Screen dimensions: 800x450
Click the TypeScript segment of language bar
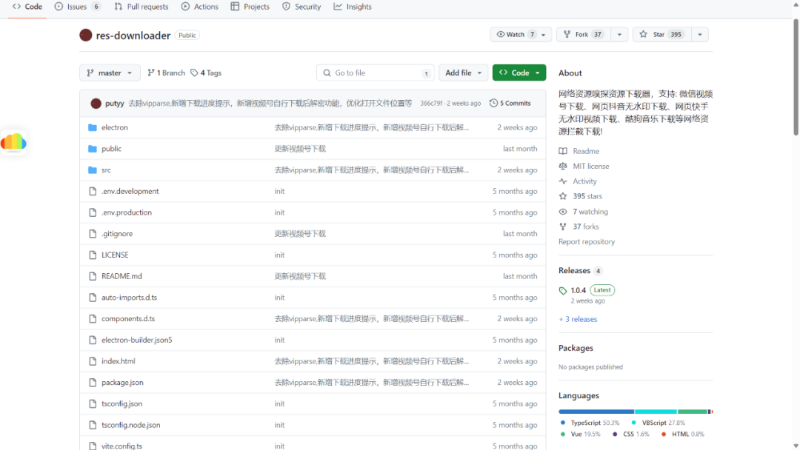coord(596,412)
